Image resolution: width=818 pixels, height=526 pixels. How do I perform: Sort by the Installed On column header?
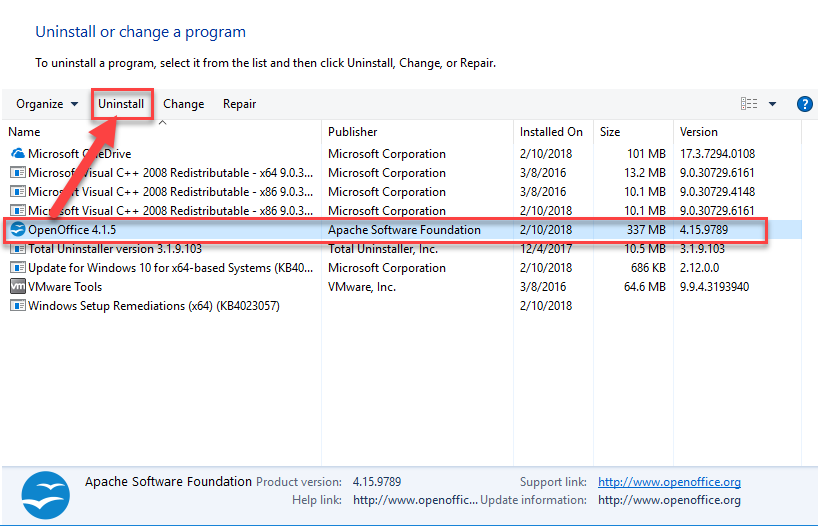click(x=551, y=132)
